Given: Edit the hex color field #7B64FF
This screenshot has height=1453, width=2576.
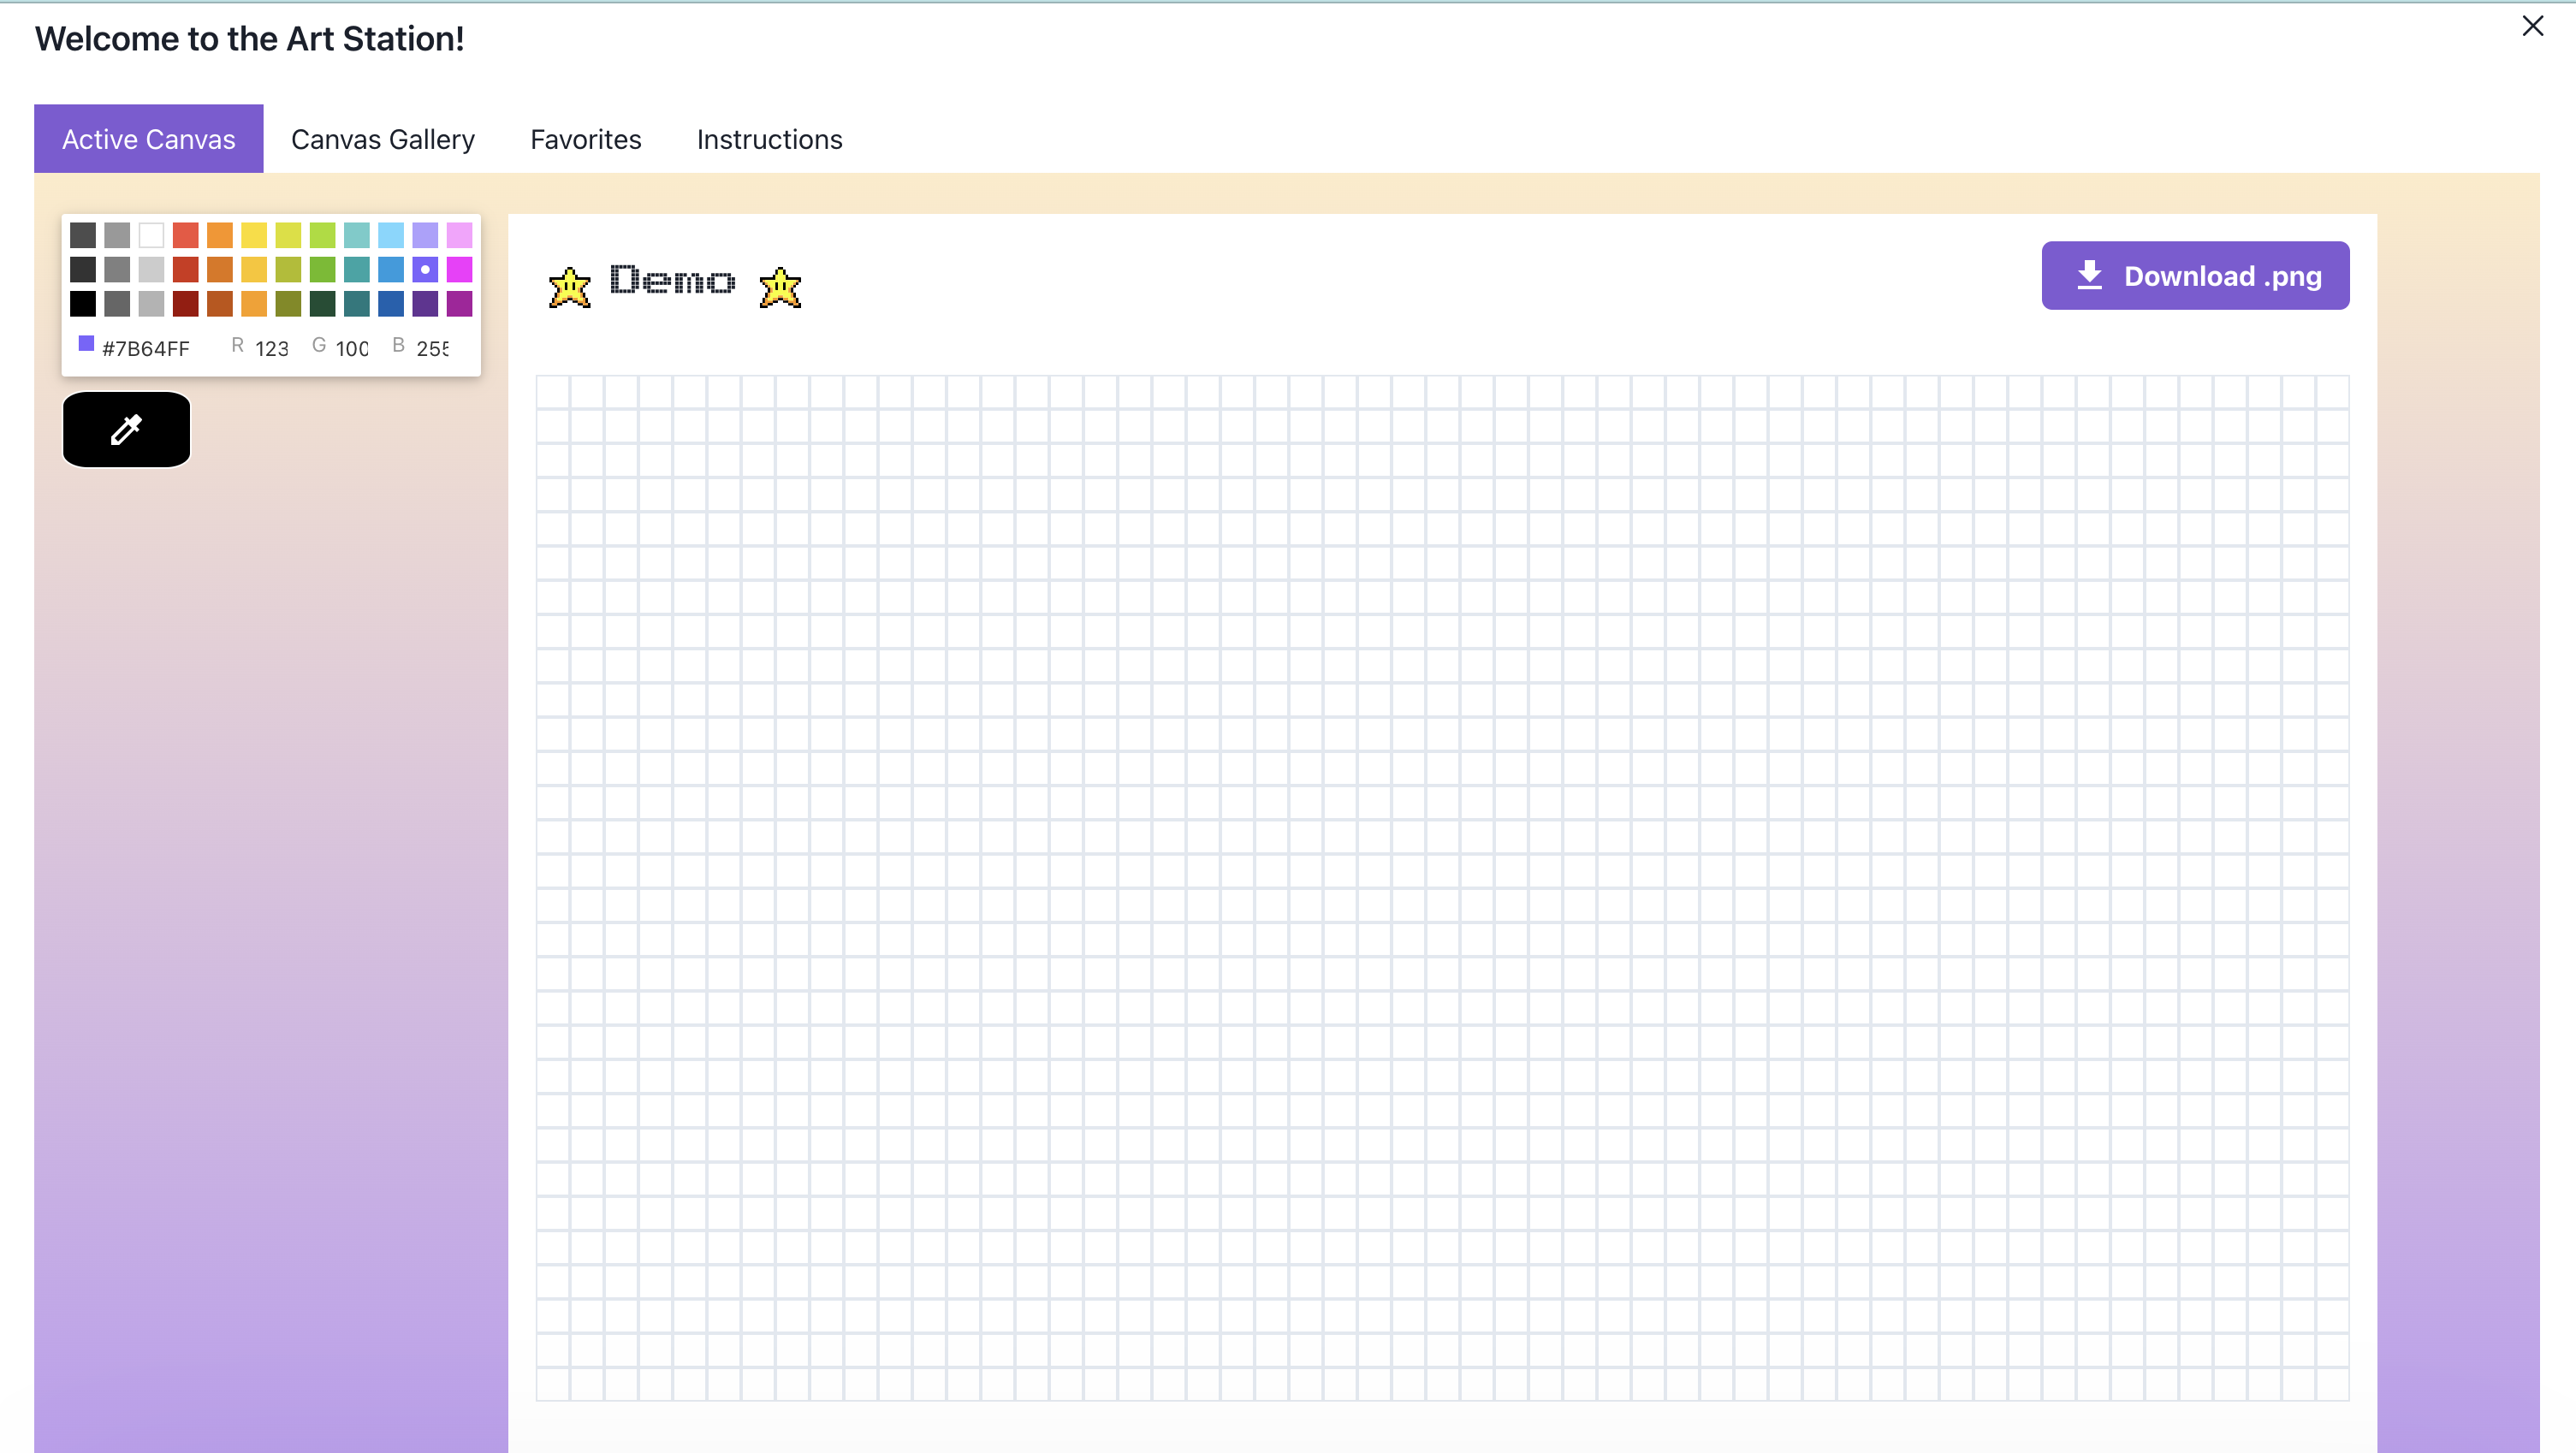Looking at the screenshot, I should [x=146, y=348].
